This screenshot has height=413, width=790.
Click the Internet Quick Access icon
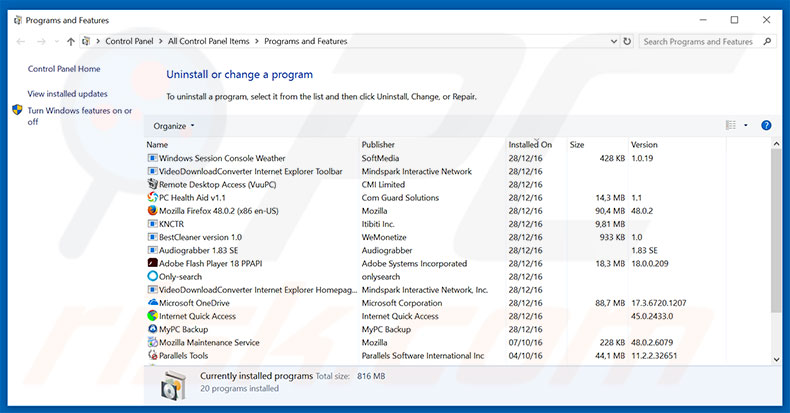(152, 316)
